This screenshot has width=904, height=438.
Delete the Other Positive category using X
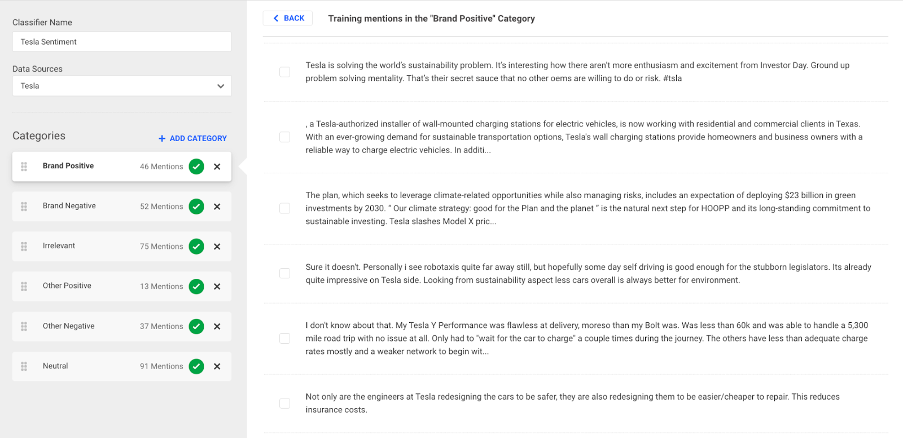tap(217, 286)
